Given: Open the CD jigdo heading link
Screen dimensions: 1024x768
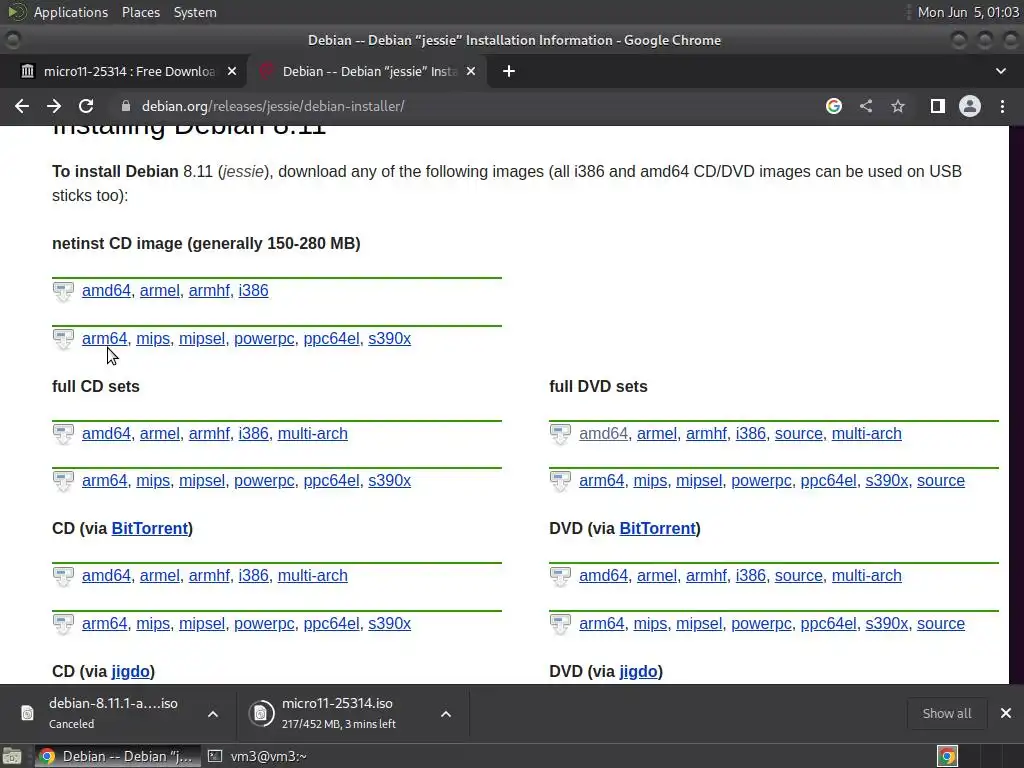Looking at the screenshot, I should (131, 671).
